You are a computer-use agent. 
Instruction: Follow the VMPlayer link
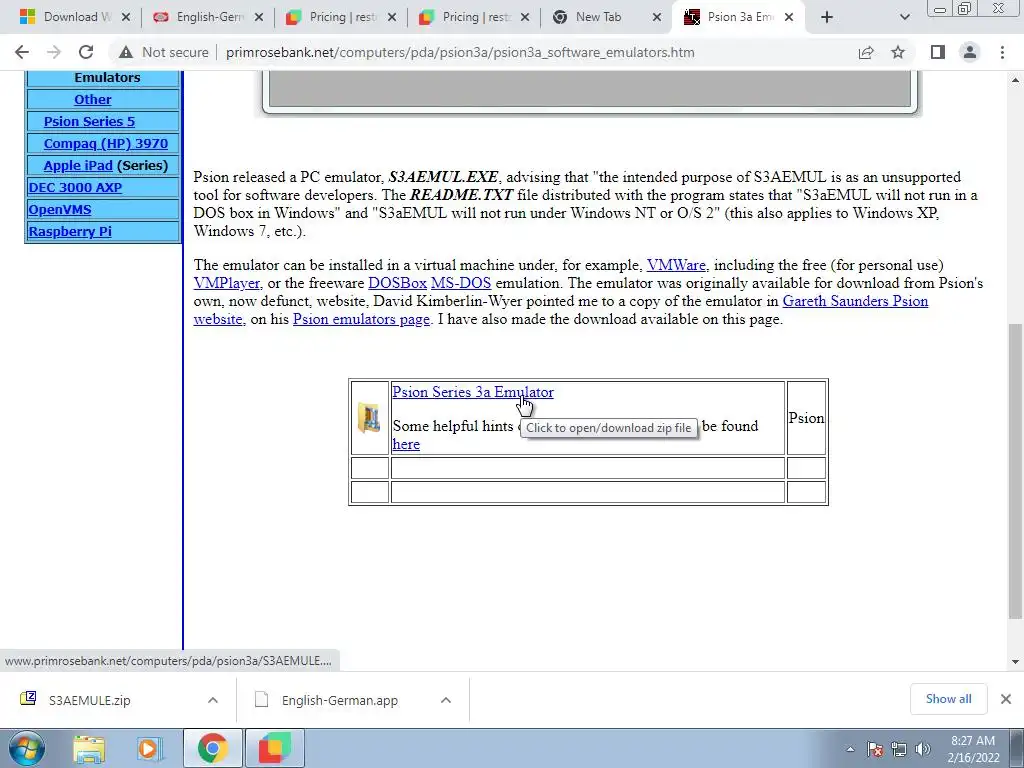click(x=227, y=283)
